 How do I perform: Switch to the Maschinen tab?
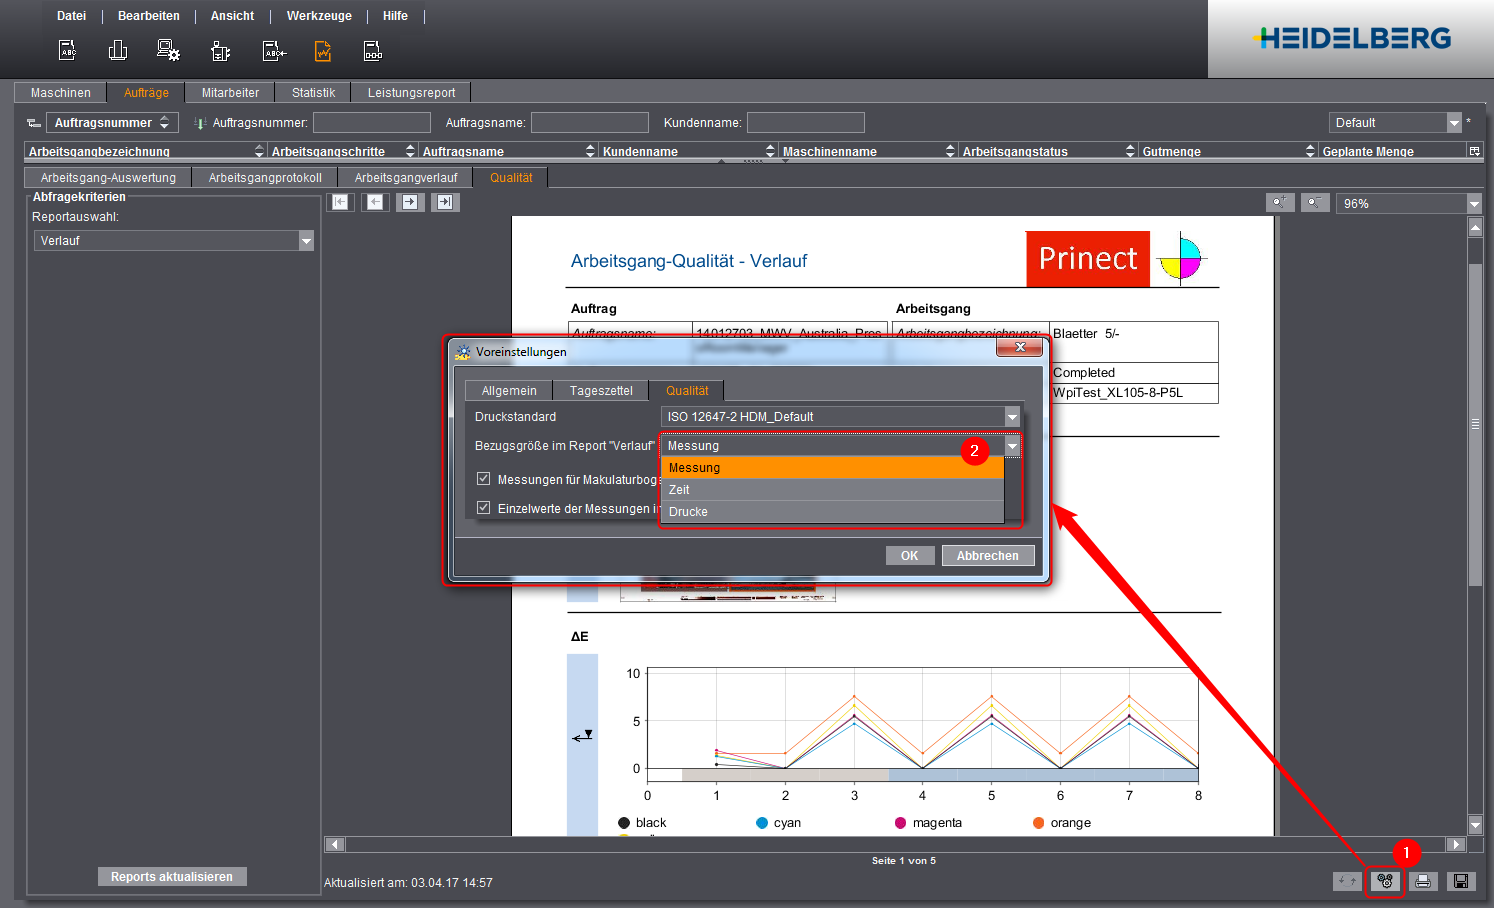61,93
